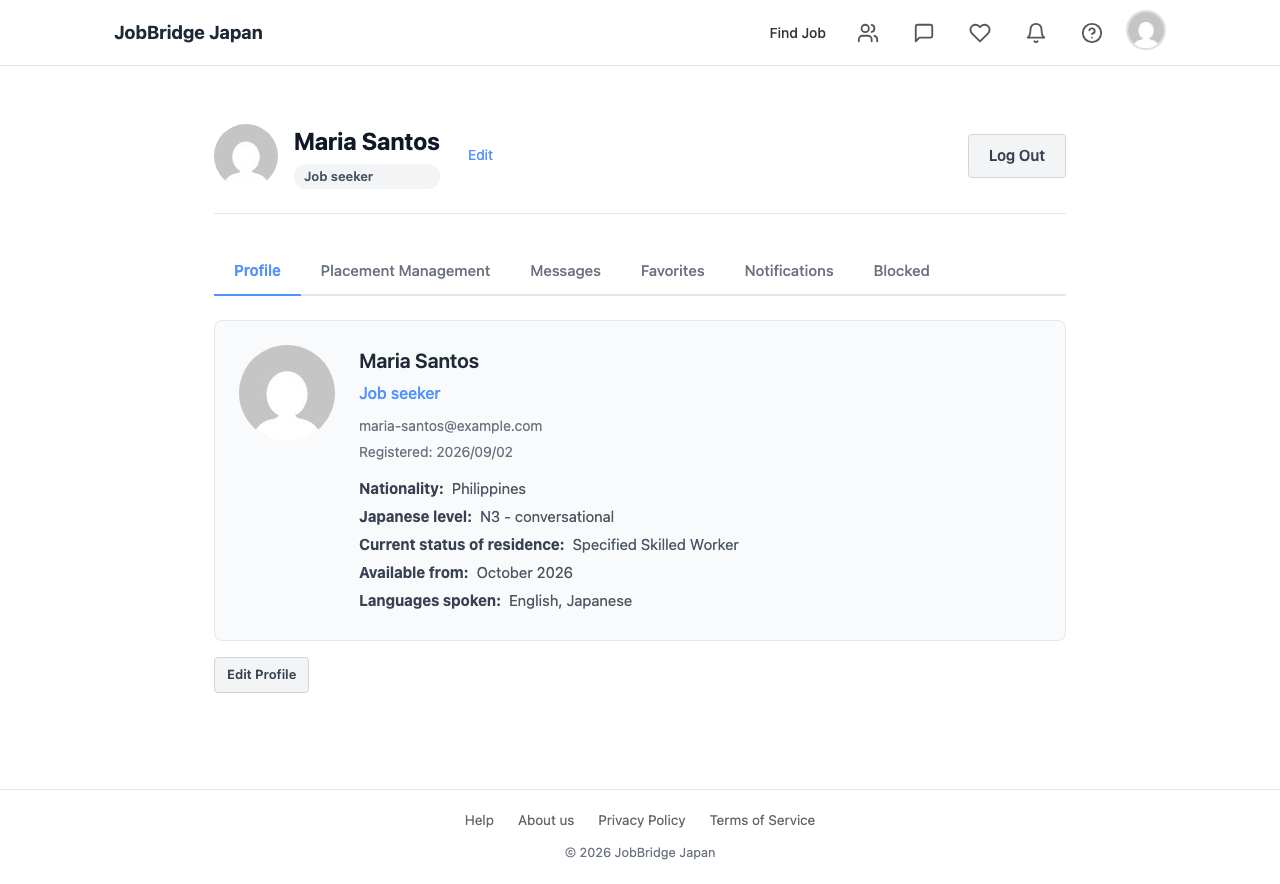The width and height of the screenshot is (1280, 884).
Task: Click the Registered: 2026/09/02 text
Action: pos(436,452)
